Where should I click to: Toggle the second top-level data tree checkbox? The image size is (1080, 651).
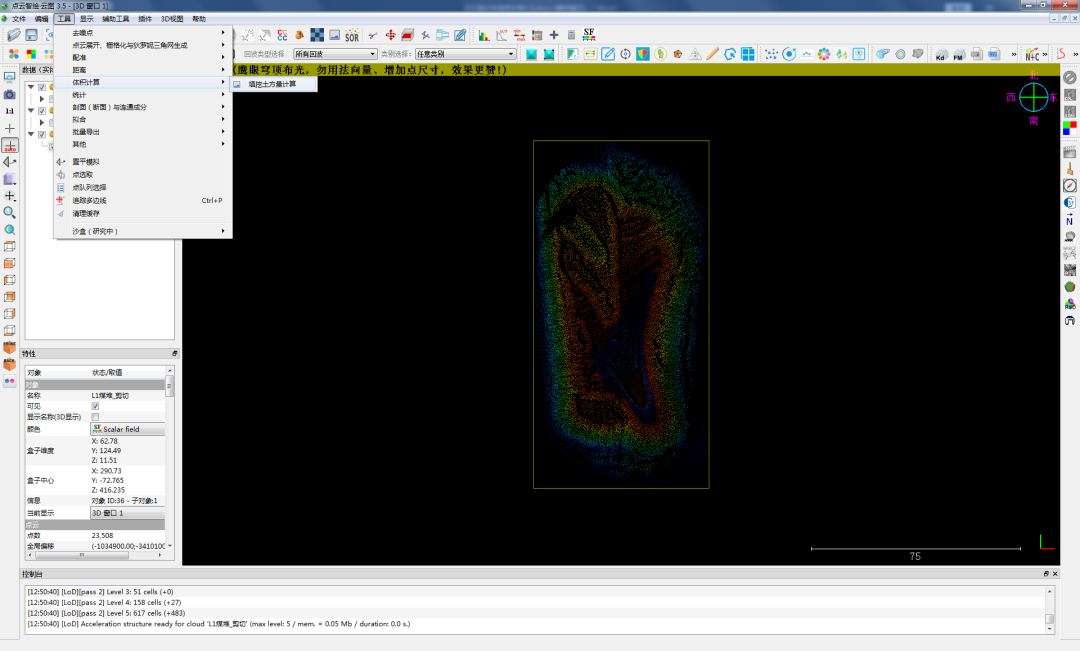(42, 111)
